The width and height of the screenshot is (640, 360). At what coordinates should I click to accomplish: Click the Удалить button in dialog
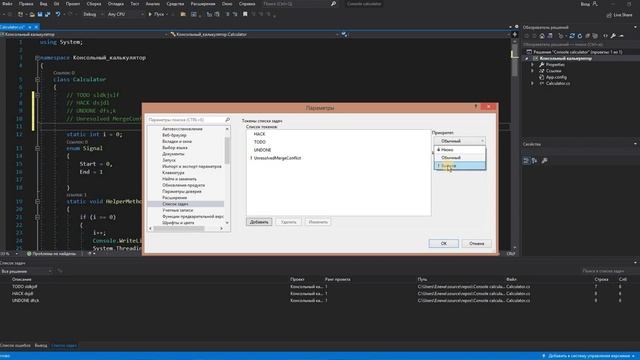pyautogui.click(x=289, y=222)
